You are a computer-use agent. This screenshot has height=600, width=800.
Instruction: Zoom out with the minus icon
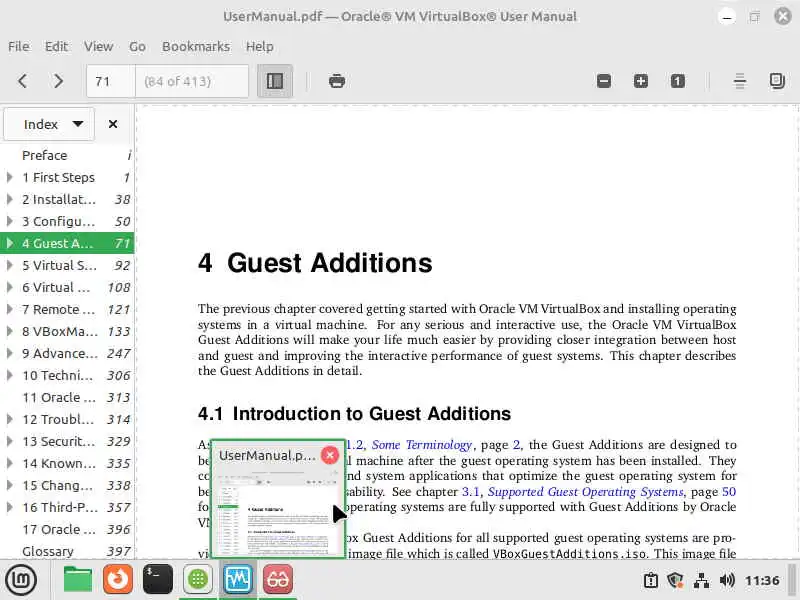(604, 81)
